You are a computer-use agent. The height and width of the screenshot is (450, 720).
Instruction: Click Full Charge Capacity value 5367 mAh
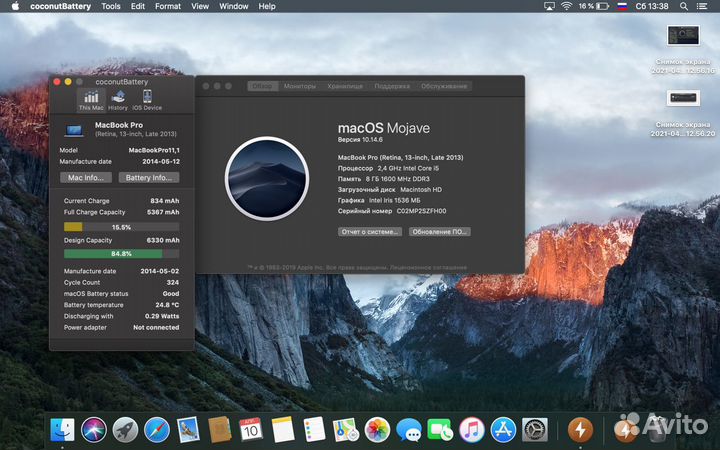coord(163,212)
